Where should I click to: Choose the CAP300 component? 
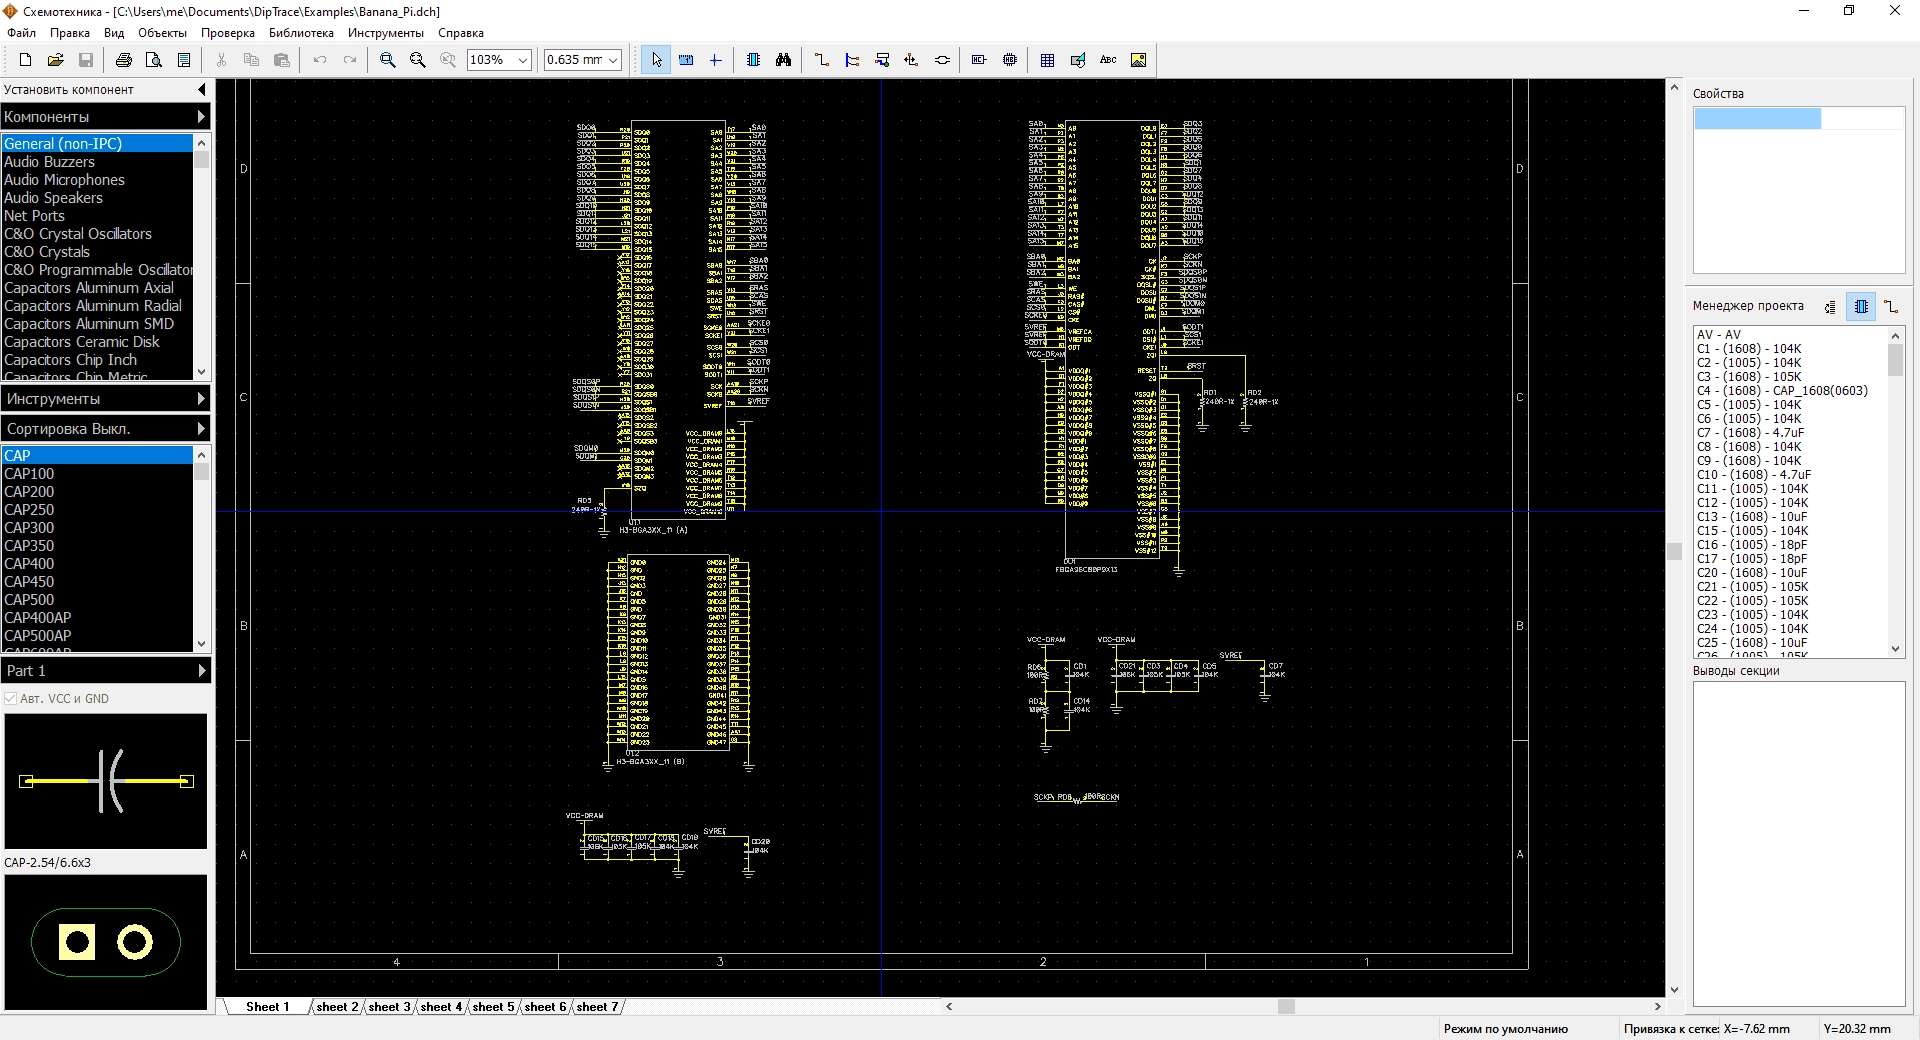pos(97,528)
